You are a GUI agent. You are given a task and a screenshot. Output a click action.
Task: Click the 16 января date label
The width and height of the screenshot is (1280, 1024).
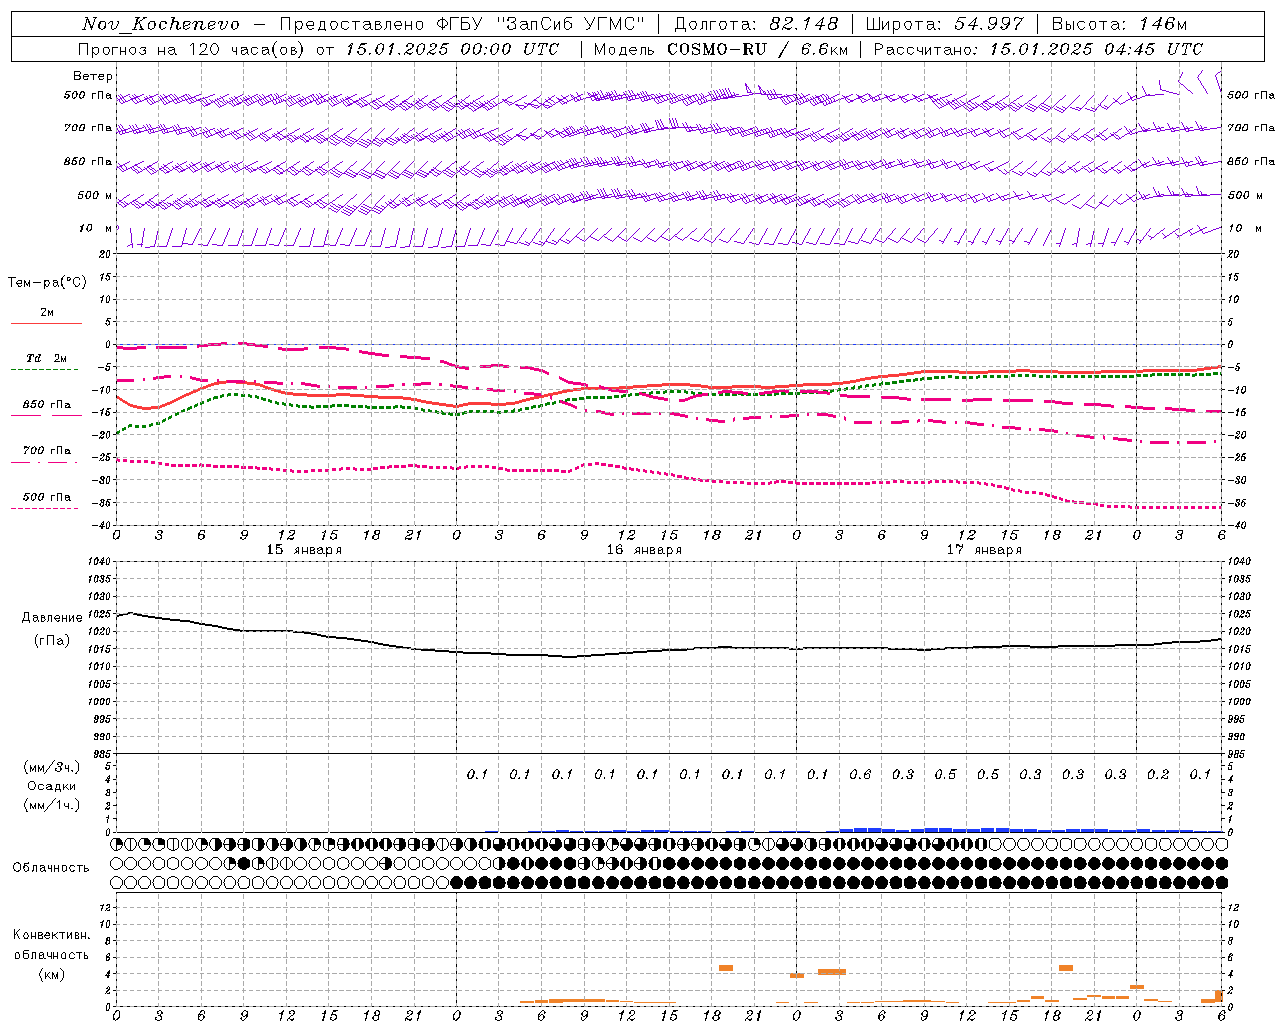pos(644,550)
